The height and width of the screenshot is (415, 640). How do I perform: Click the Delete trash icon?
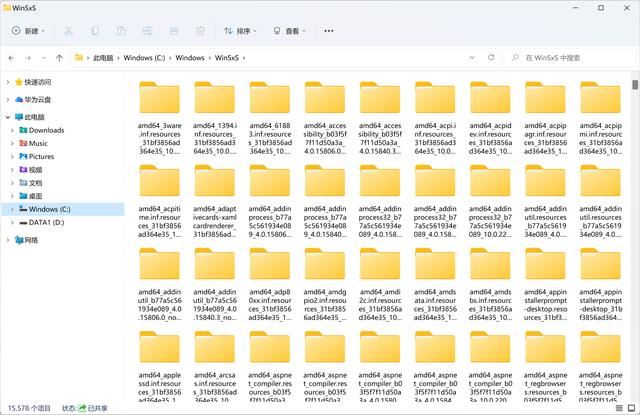coord(200,31)
